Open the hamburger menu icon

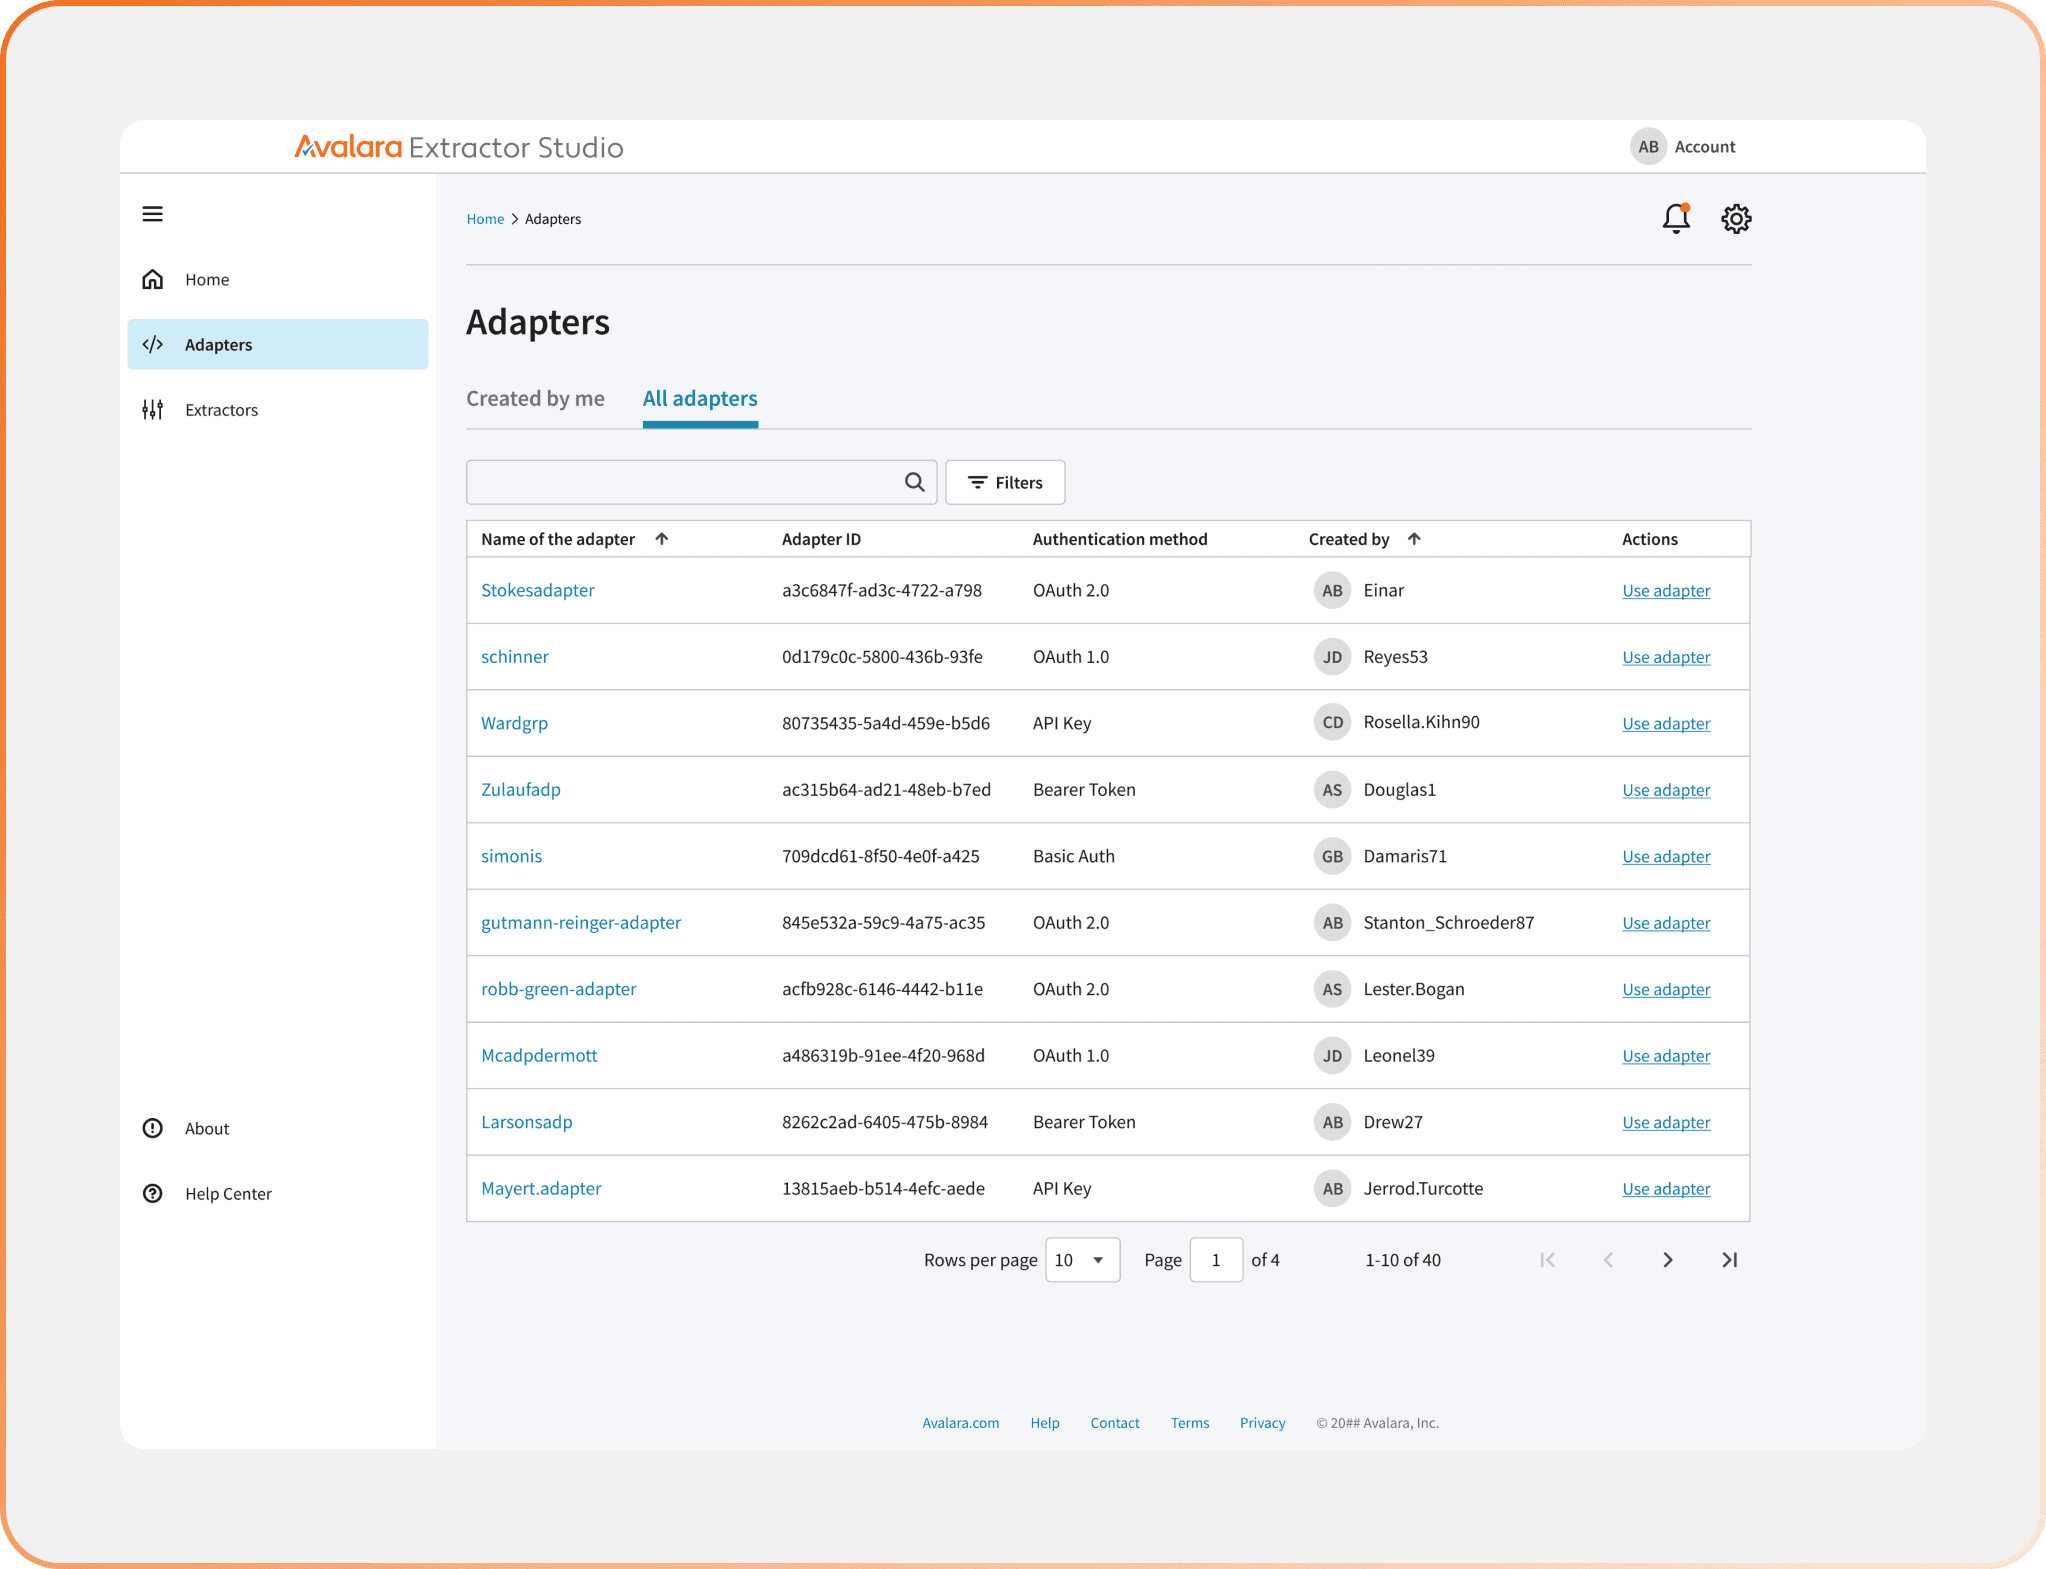tap(152, 214)
